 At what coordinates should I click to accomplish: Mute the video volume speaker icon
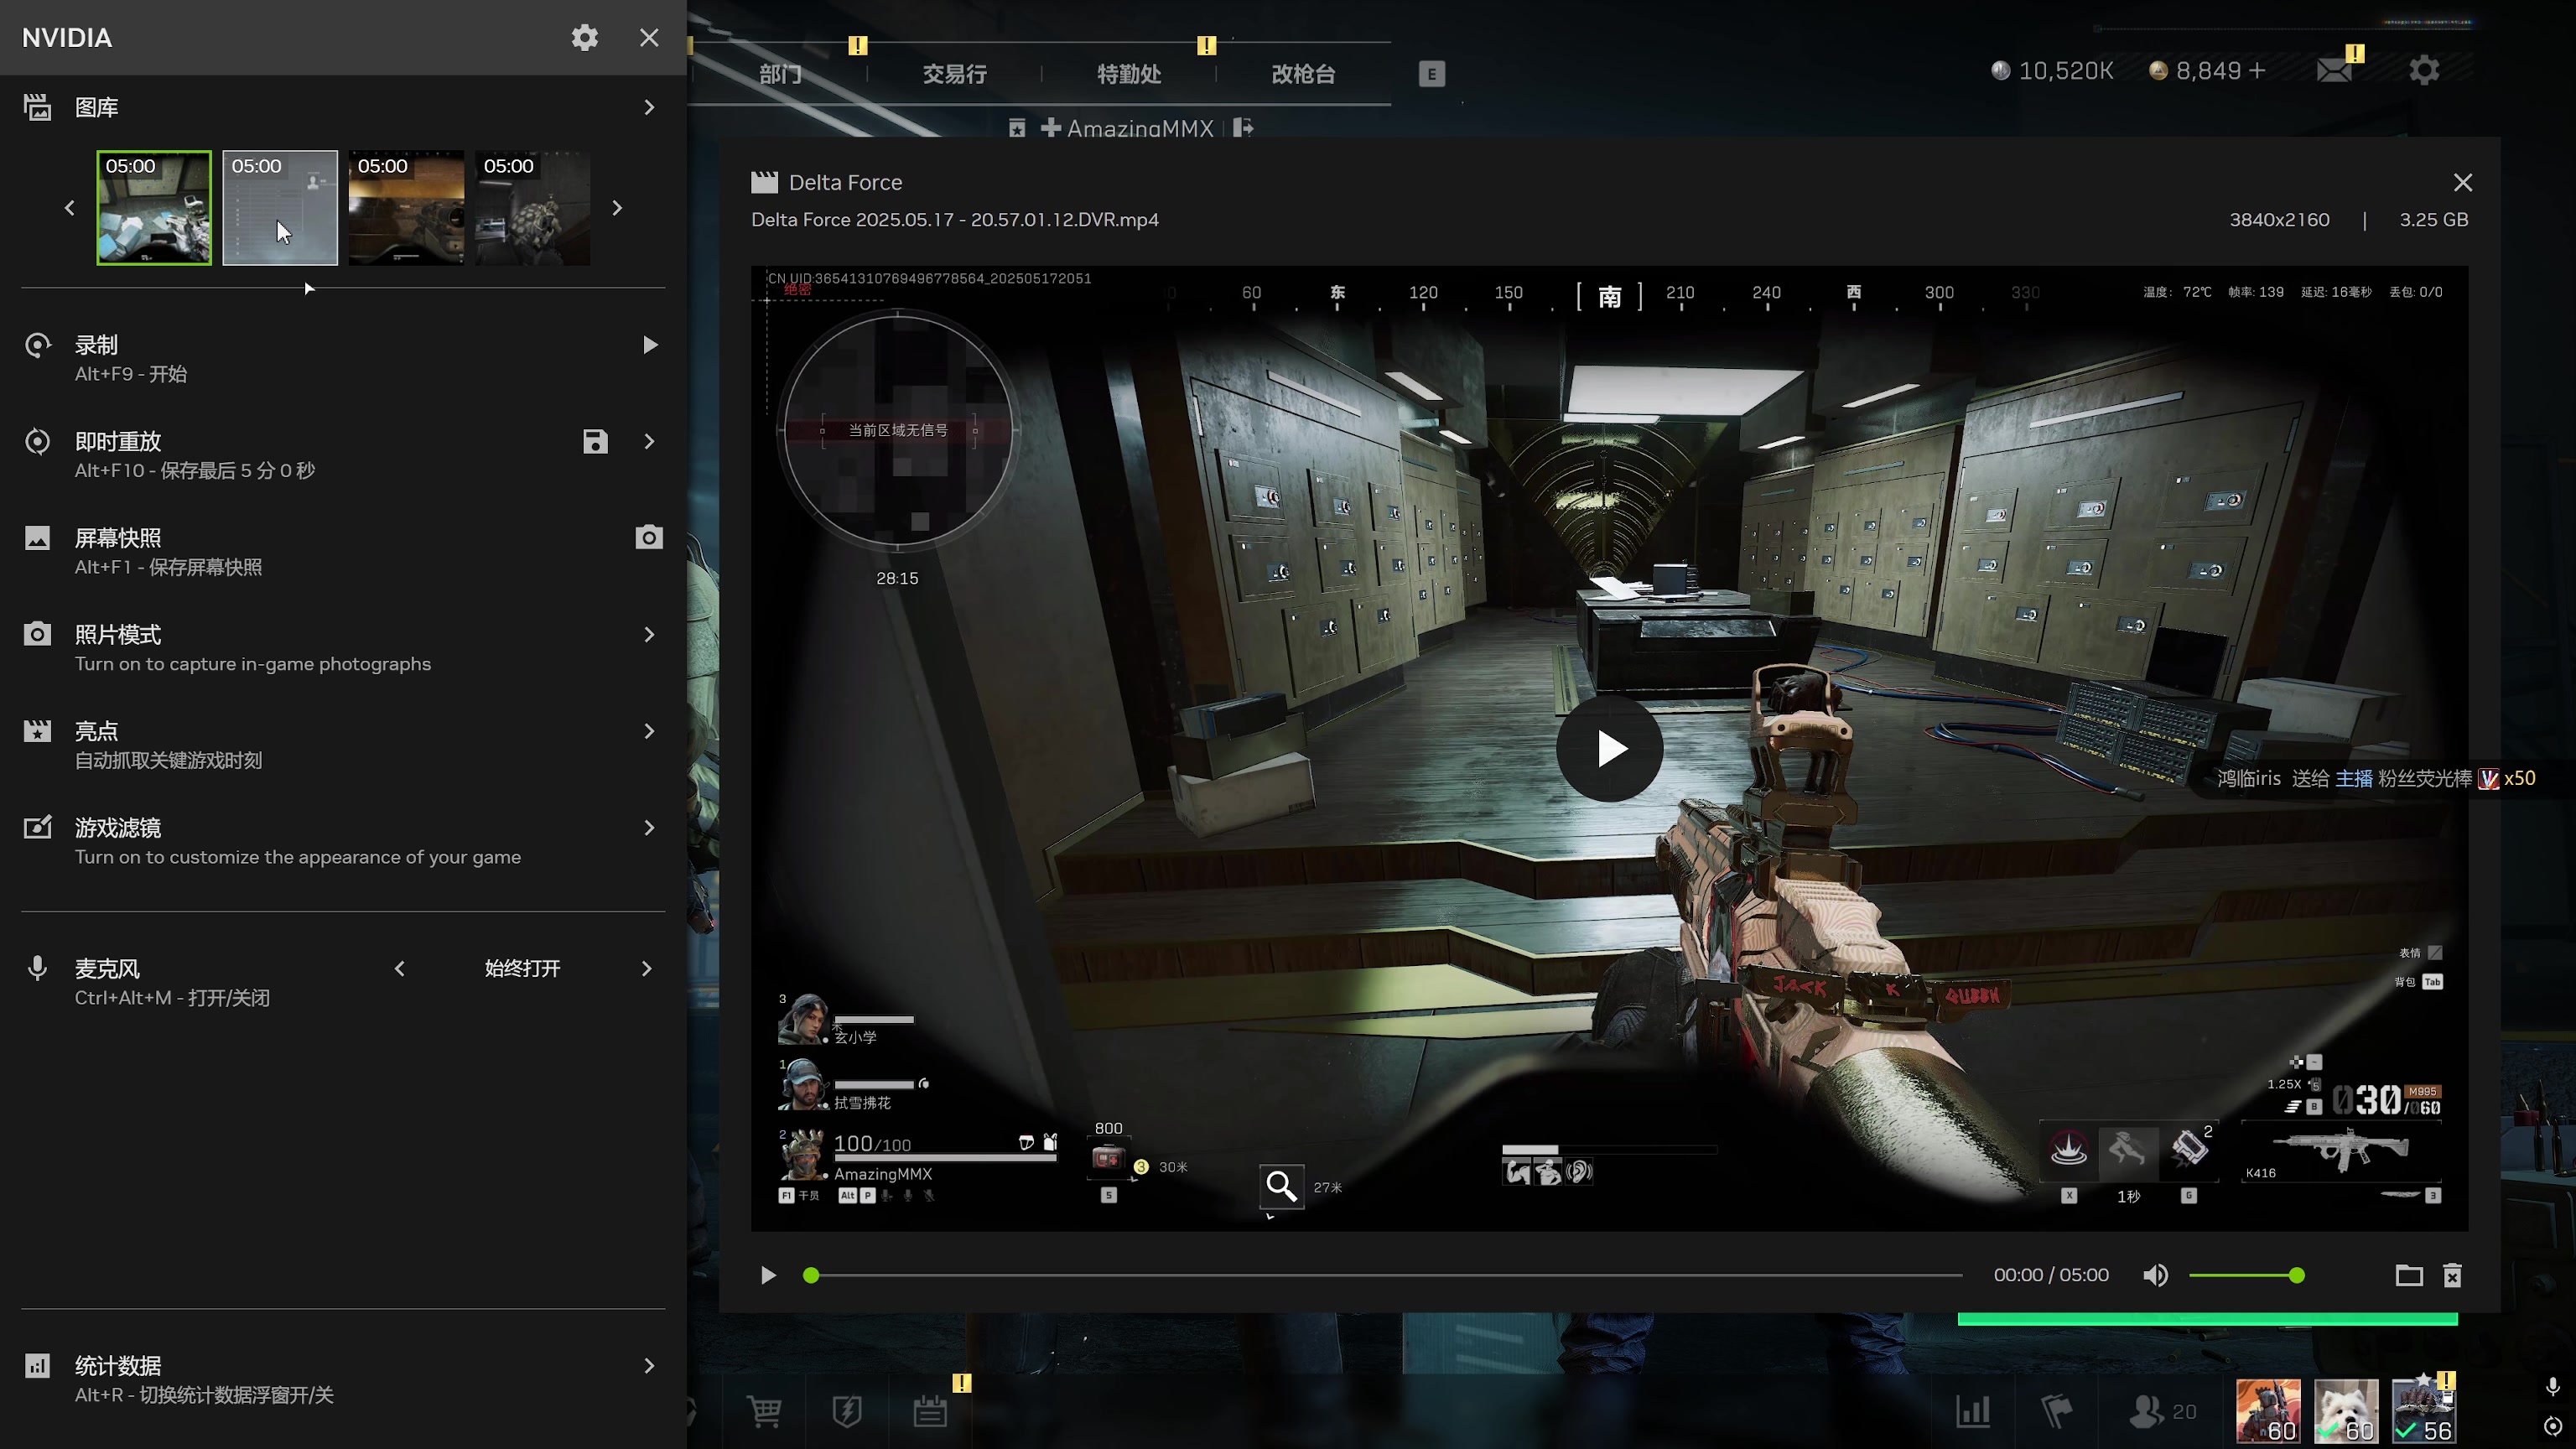(x=2156, y=1275)
